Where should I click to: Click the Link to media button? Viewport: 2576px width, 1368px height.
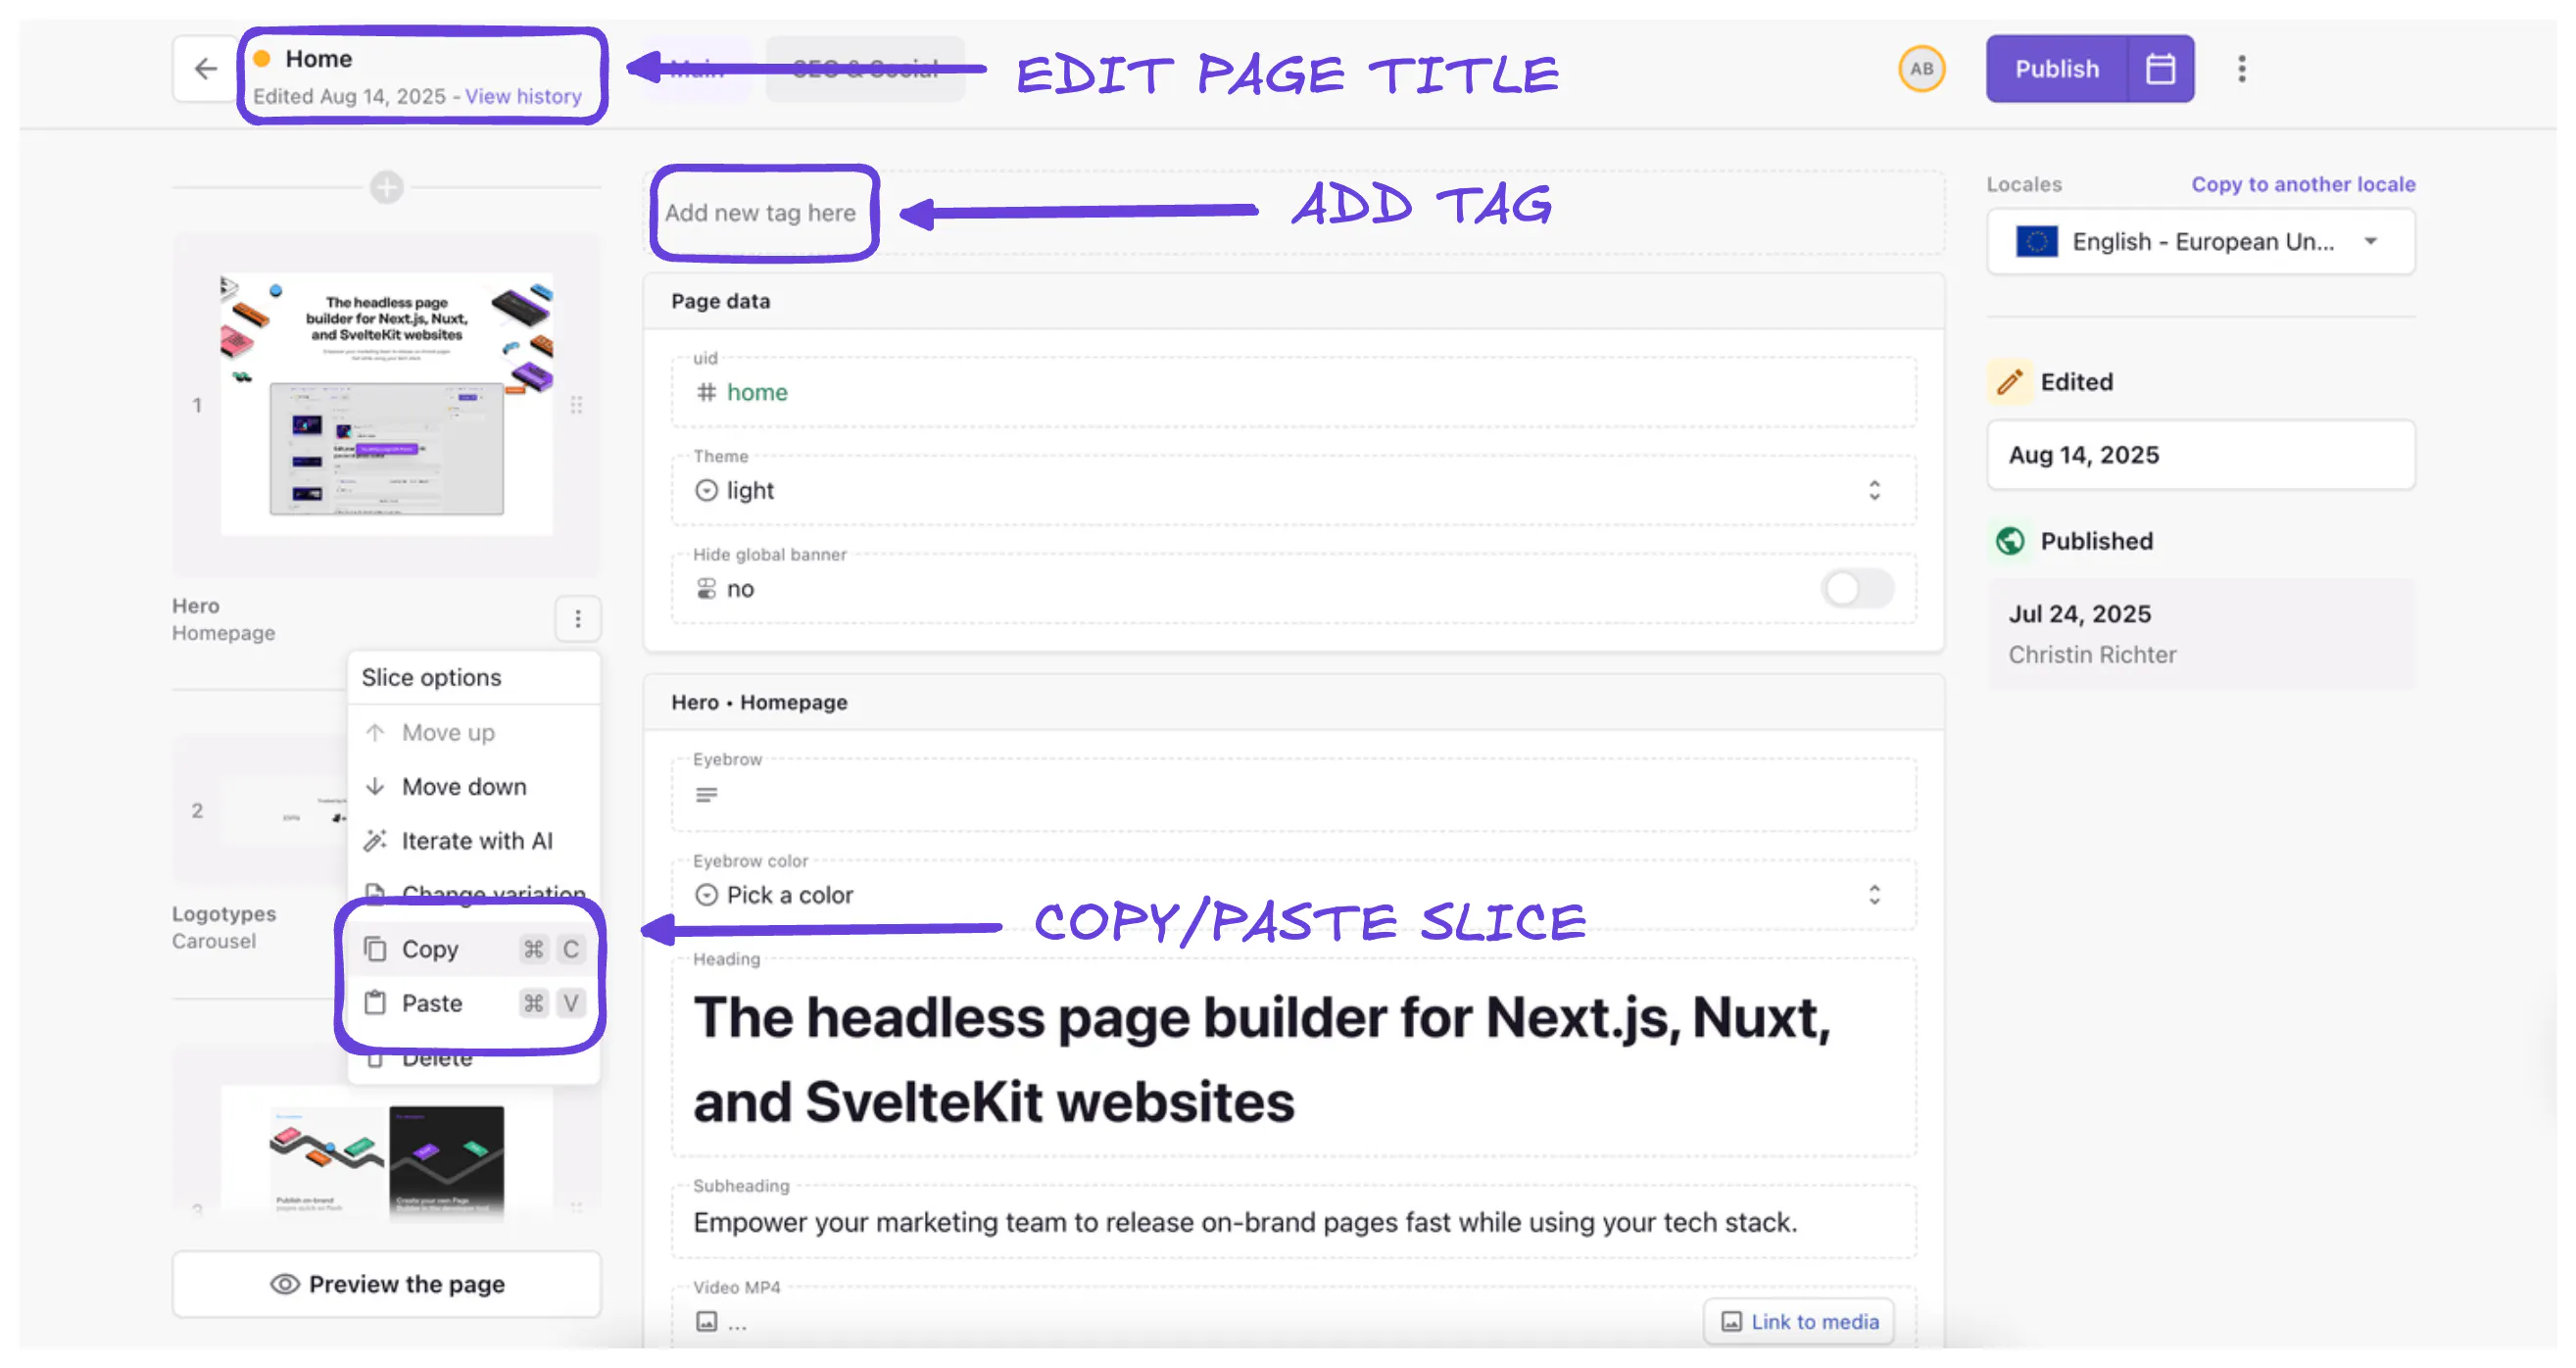tap(1799, 1322)
